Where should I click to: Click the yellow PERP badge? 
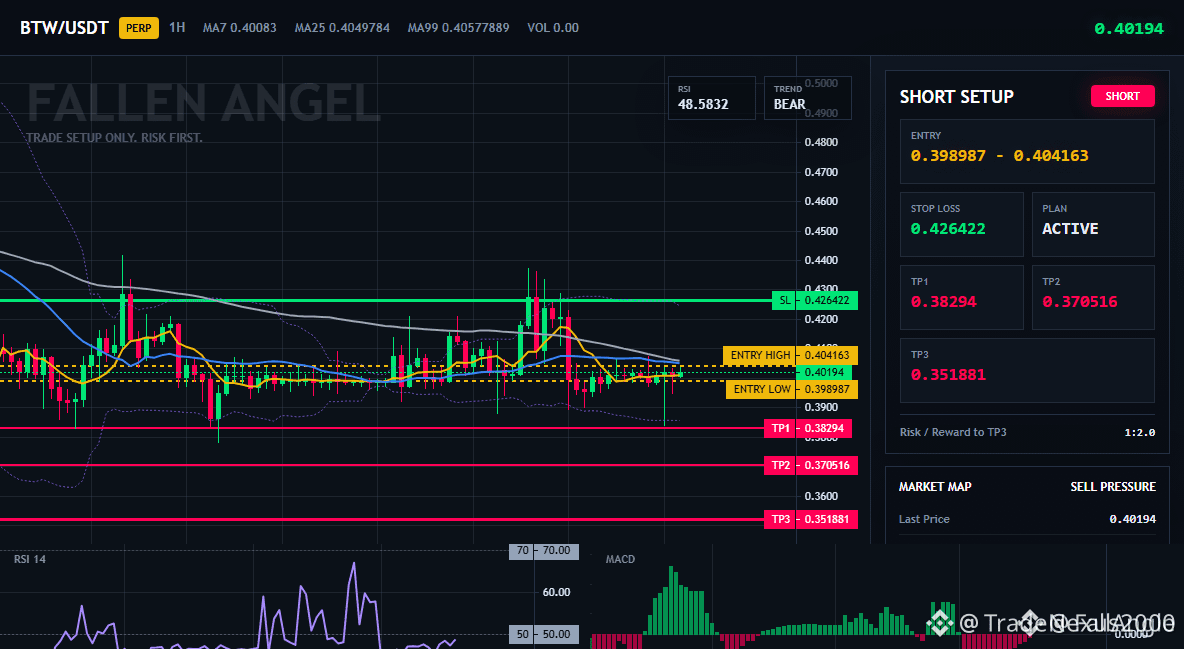pos(139,28)
